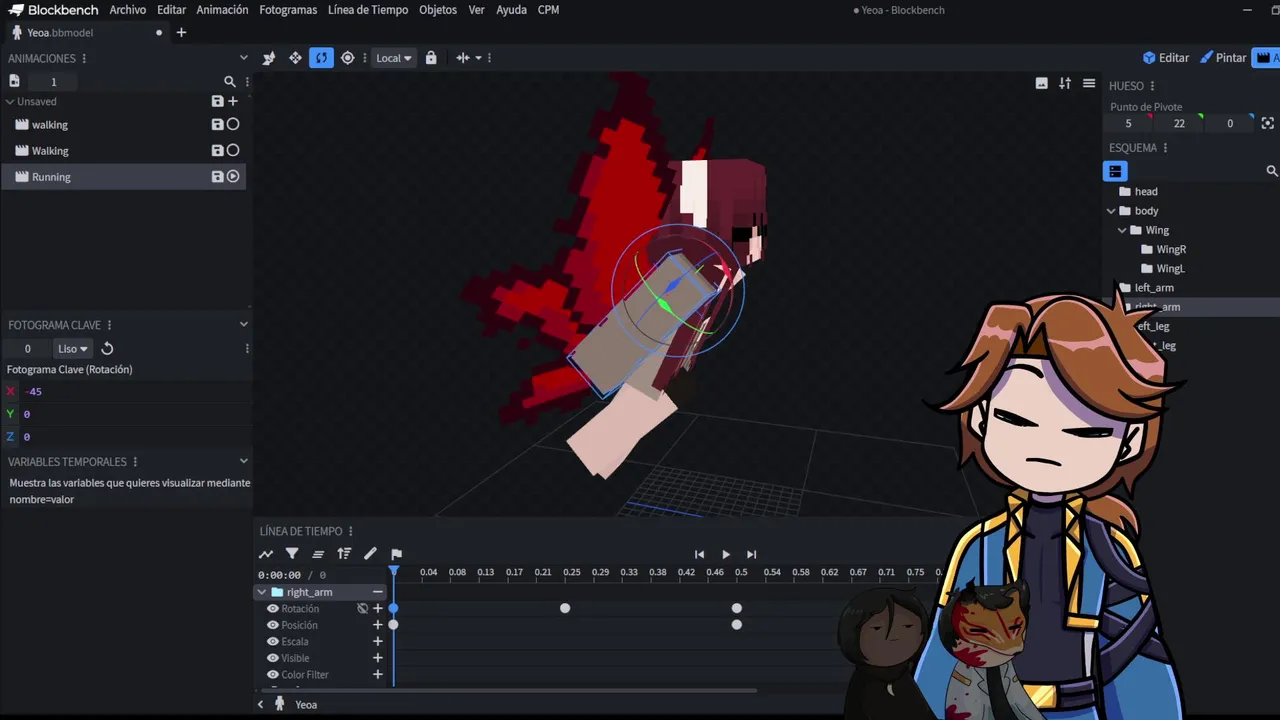Toggle visibility of Posición channel
The width and height of the screenshot is (1280, 720).
tap(272, 625)
